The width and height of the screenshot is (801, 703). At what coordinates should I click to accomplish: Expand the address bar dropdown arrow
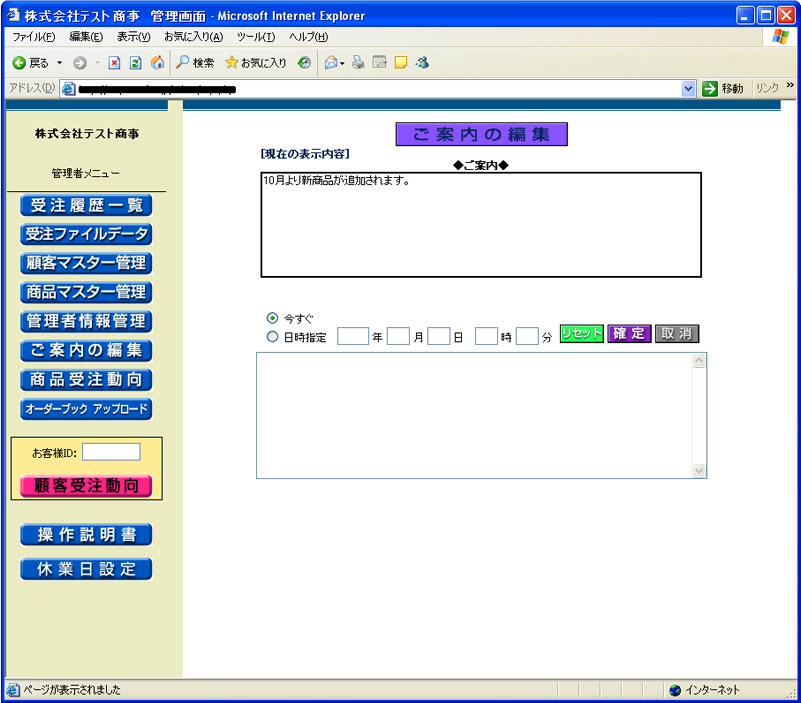pyautogui.click(x=688, y=89)
